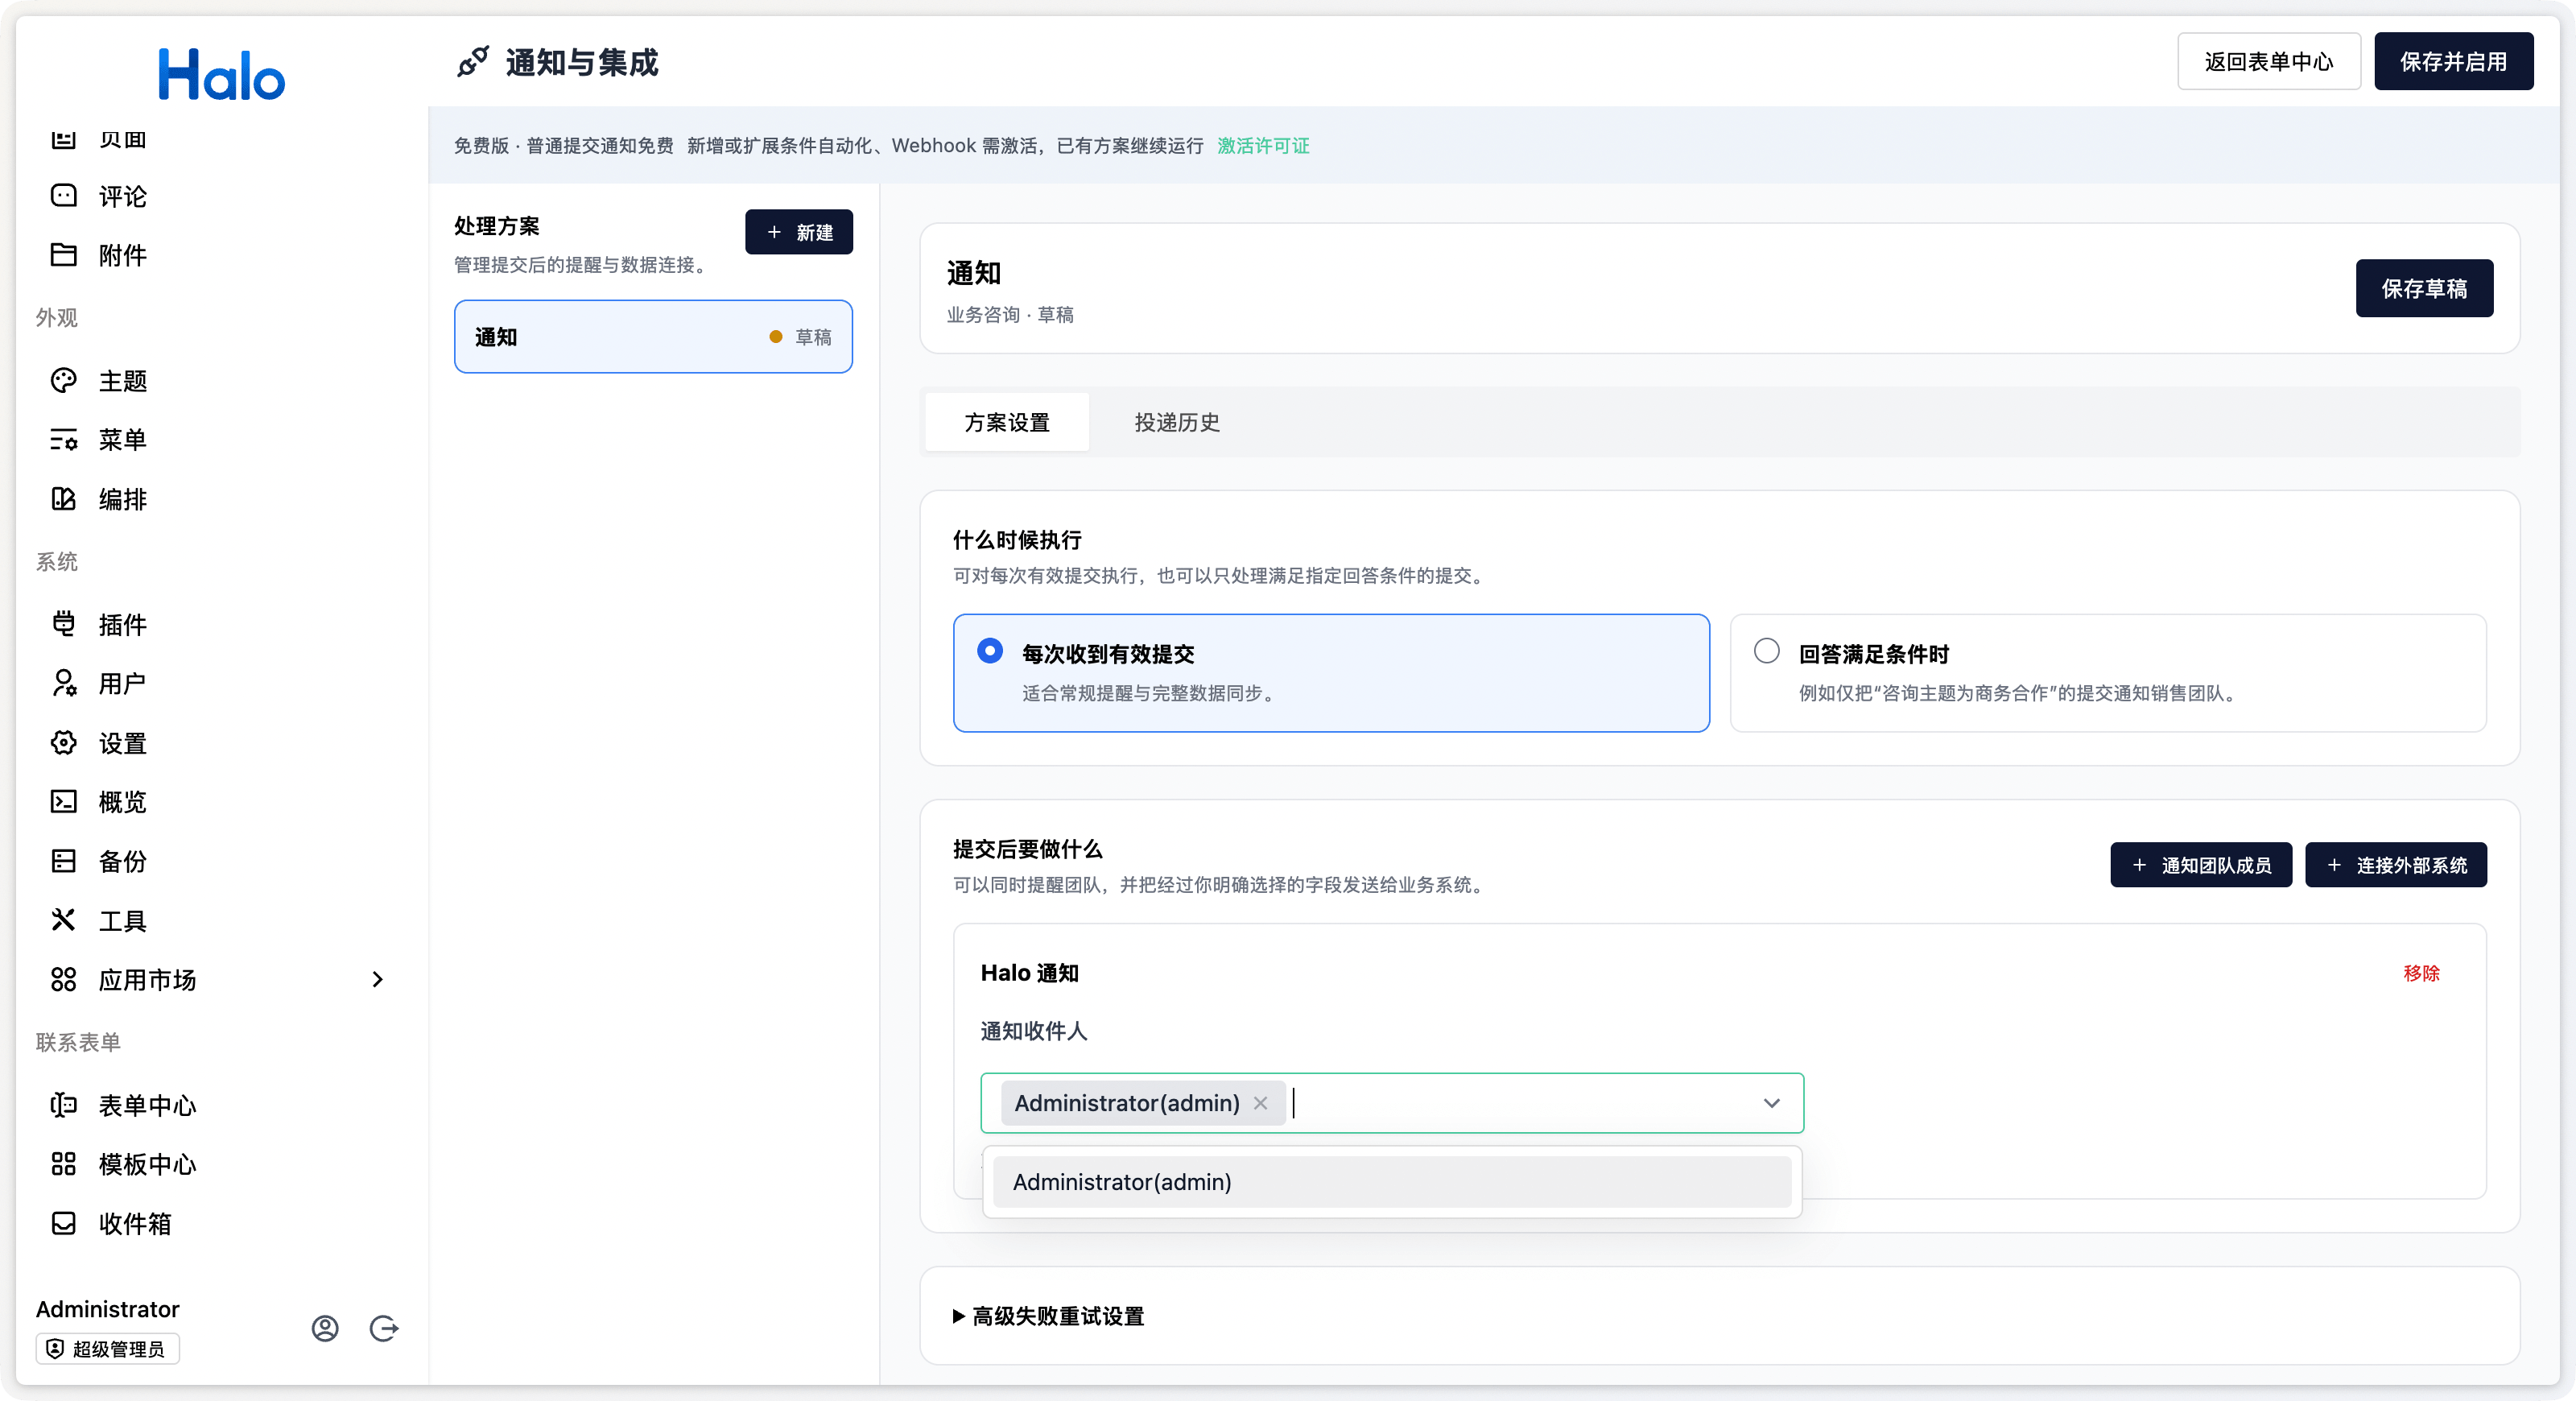This screenshot has height=1401, width=2576.
Task: Switch to the 方案设置 tab
Action: [1006, 422]
